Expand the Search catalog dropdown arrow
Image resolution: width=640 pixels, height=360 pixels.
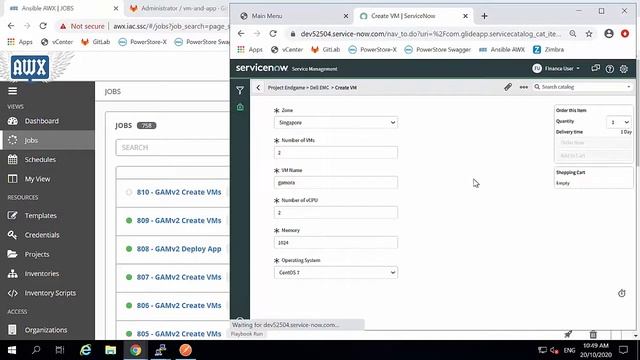pyautogui.click(x=629, y=87)
